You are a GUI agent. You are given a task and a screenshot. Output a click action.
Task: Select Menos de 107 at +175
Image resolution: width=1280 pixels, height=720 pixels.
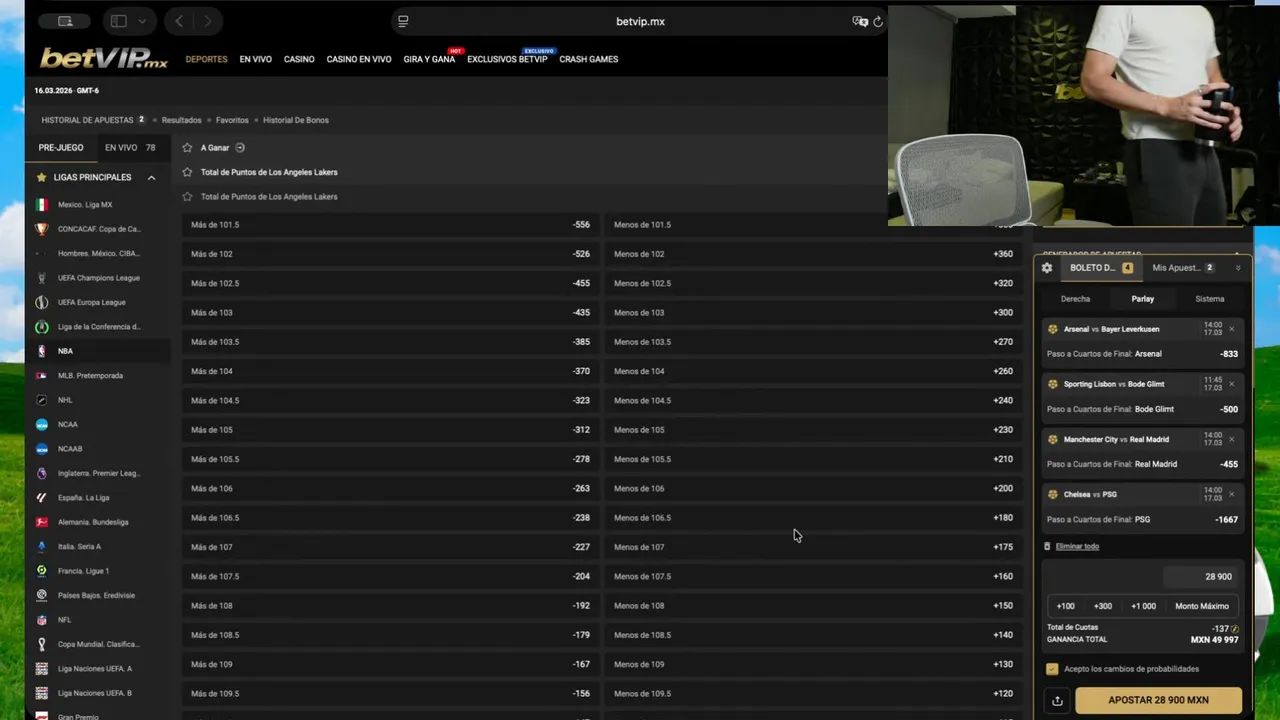tap(813, 547)
